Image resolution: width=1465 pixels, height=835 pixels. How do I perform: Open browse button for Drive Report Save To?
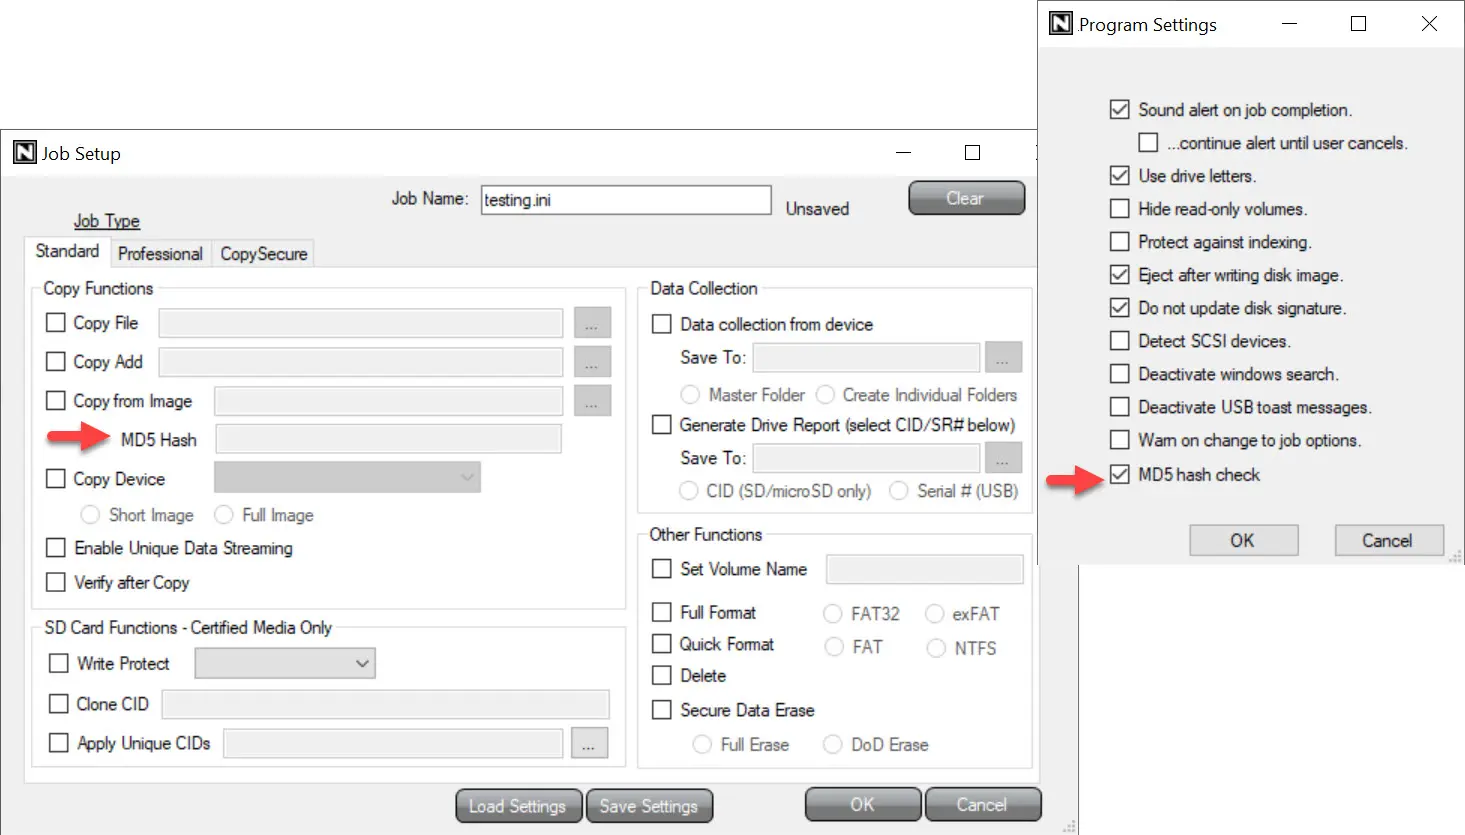point(1003,458)
